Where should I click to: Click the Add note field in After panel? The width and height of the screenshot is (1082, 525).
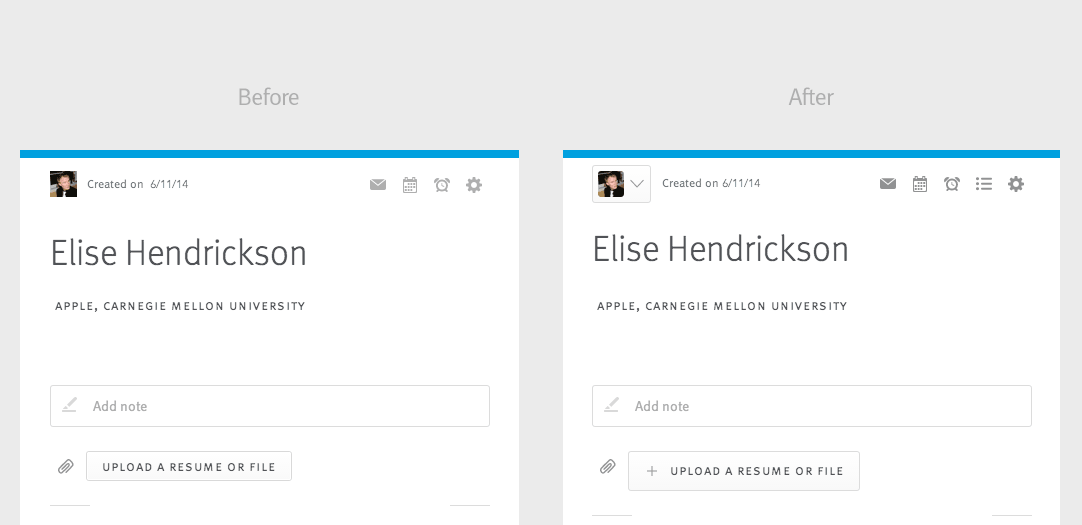tap(812, 406)
